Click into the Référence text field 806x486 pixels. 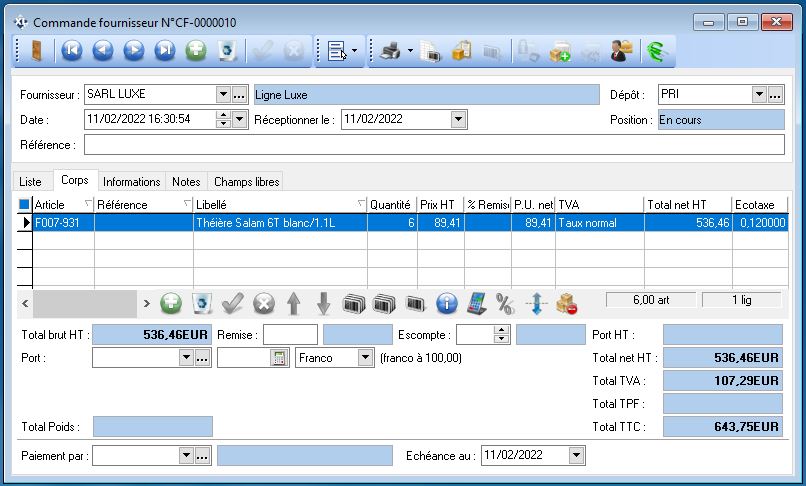point(434,146)
